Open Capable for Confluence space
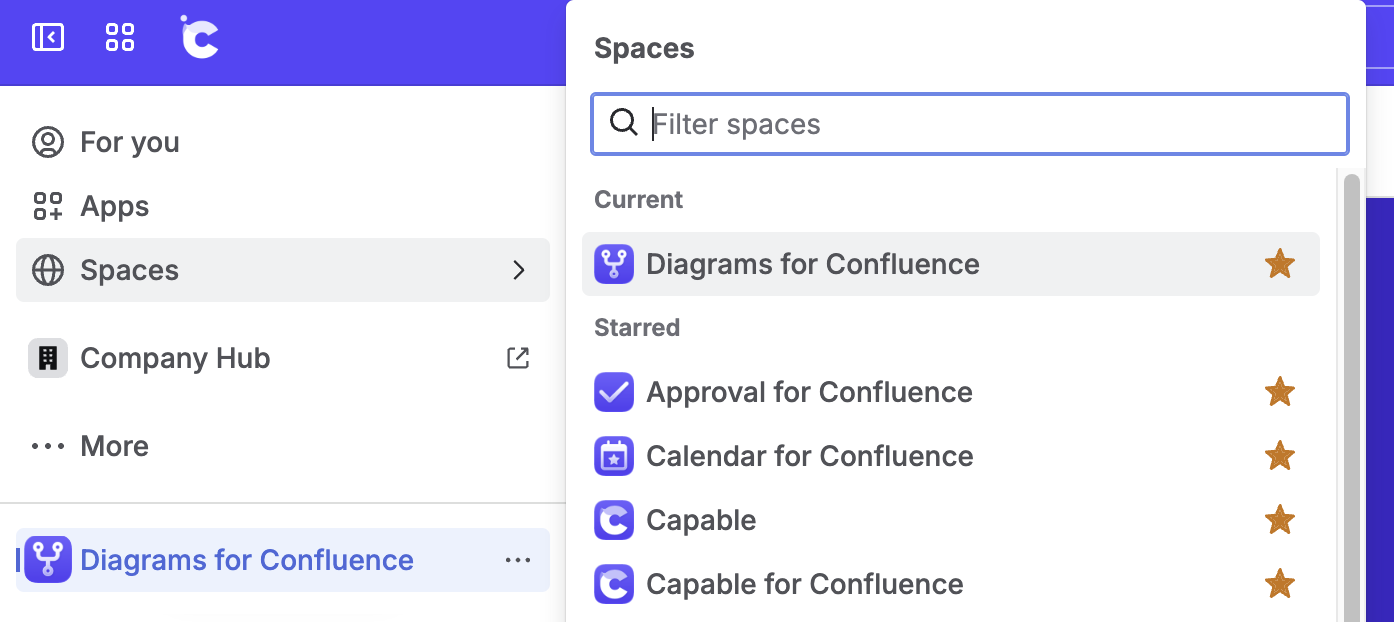The width and height of the screenshot is (1394, 622). click(804, 584)
